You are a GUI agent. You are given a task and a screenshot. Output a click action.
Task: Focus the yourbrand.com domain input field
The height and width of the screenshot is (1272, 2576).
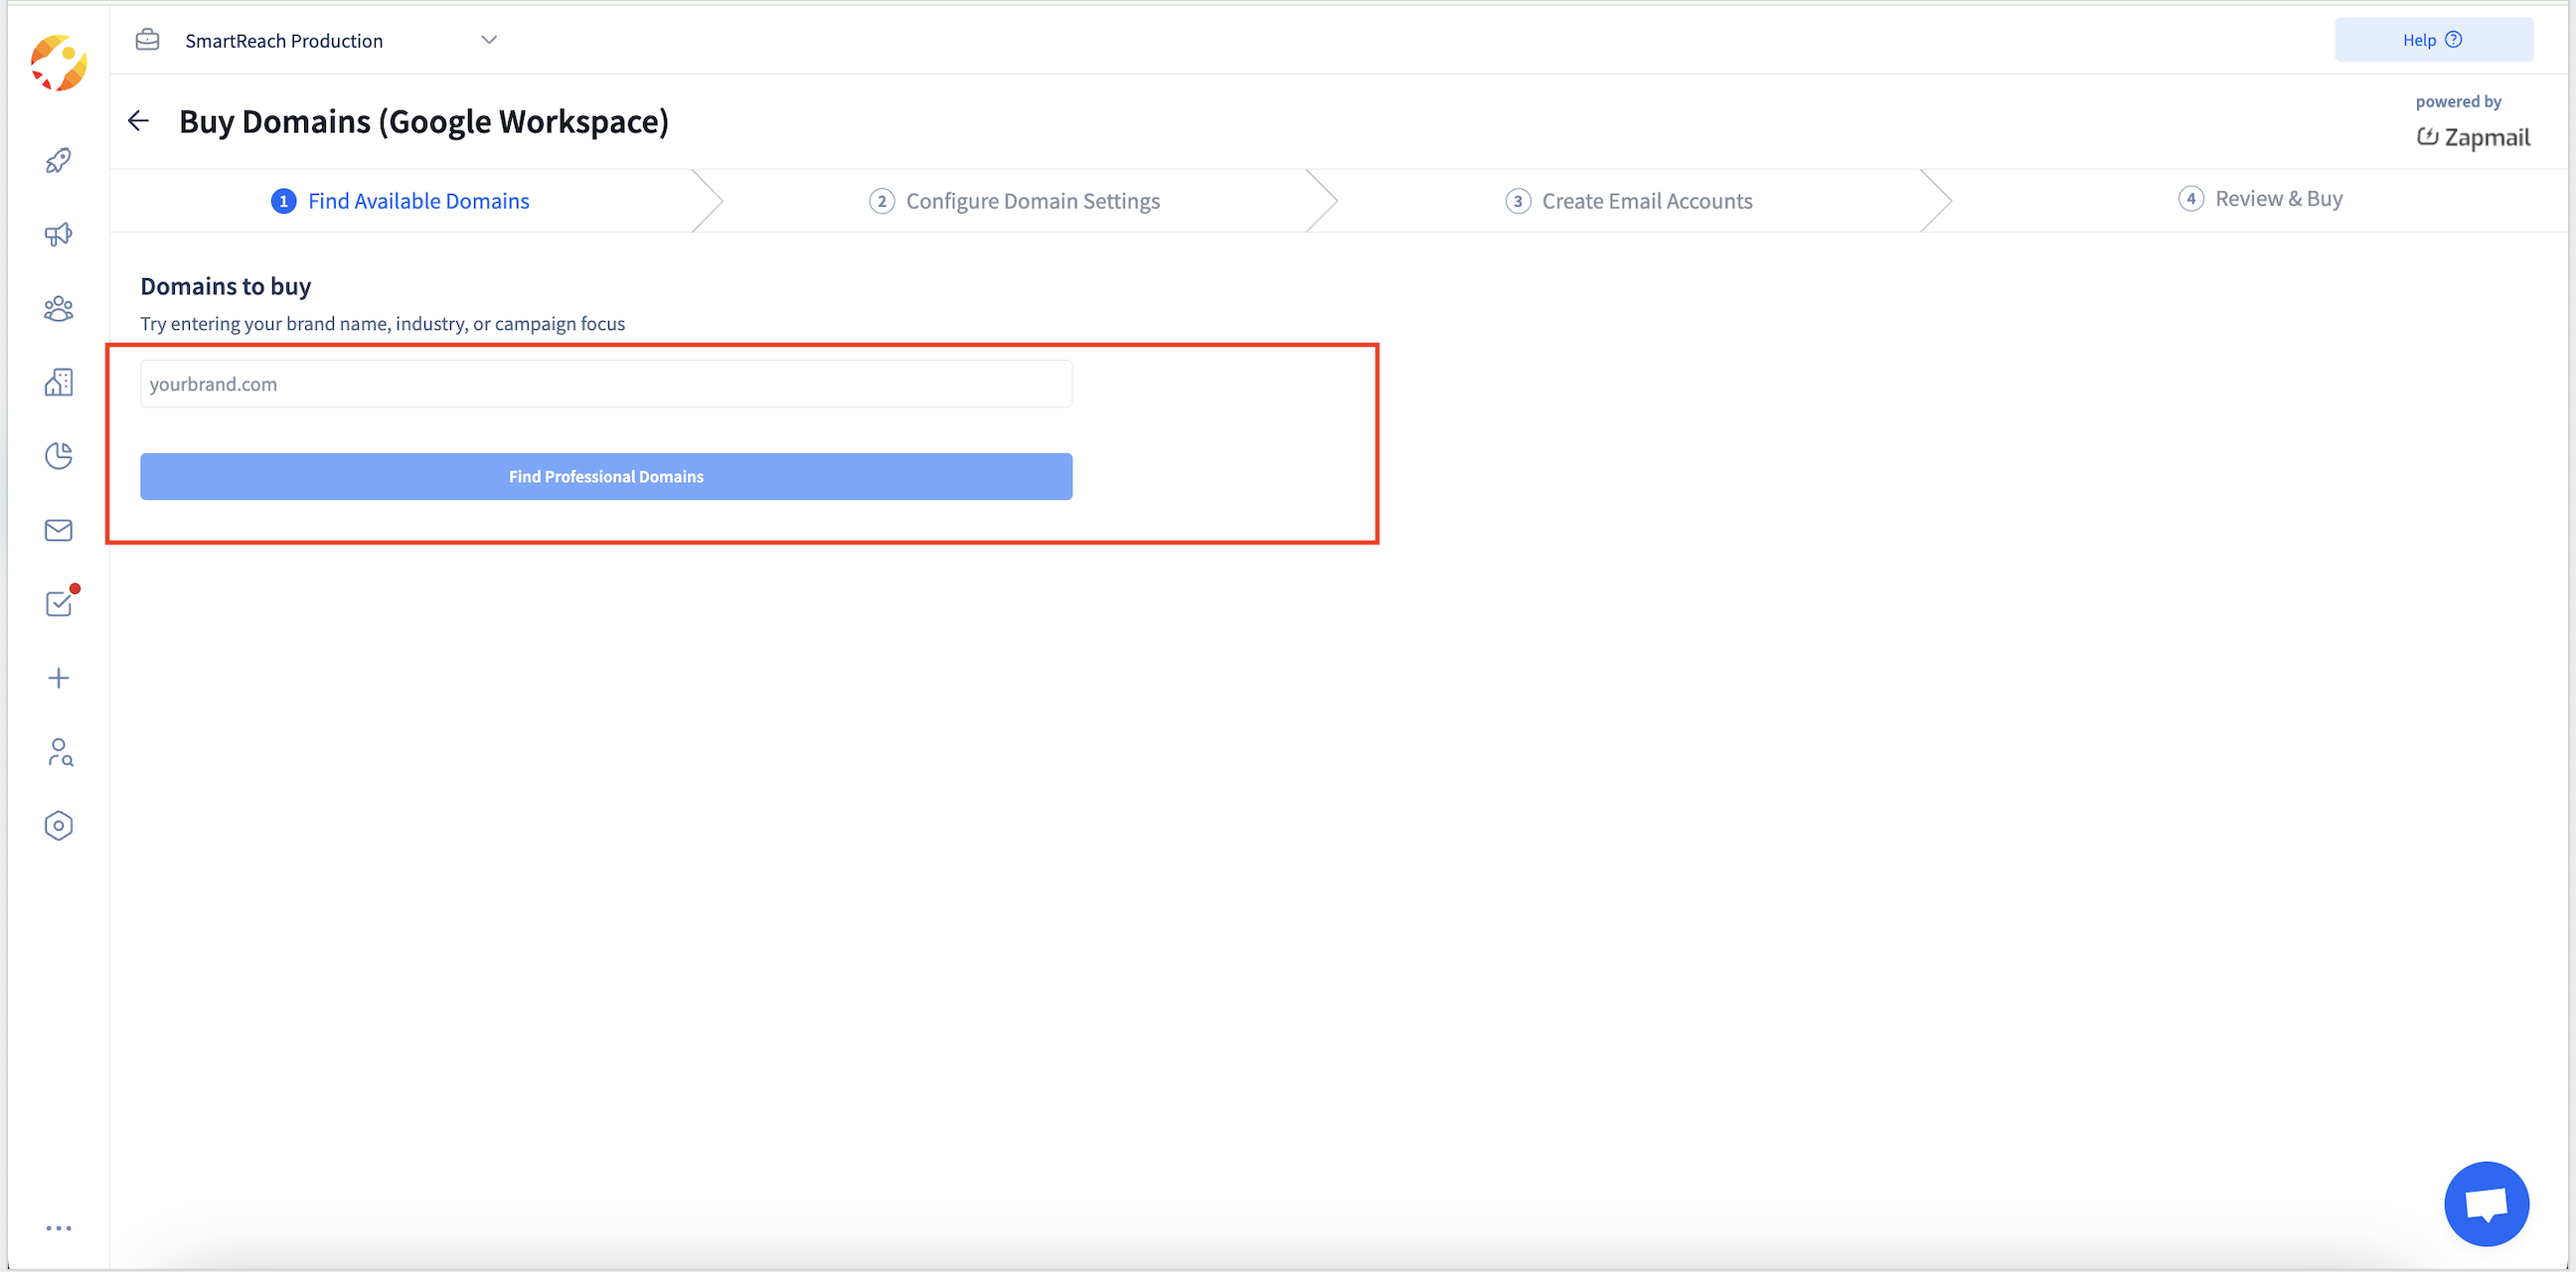click(x=606, y=384)
